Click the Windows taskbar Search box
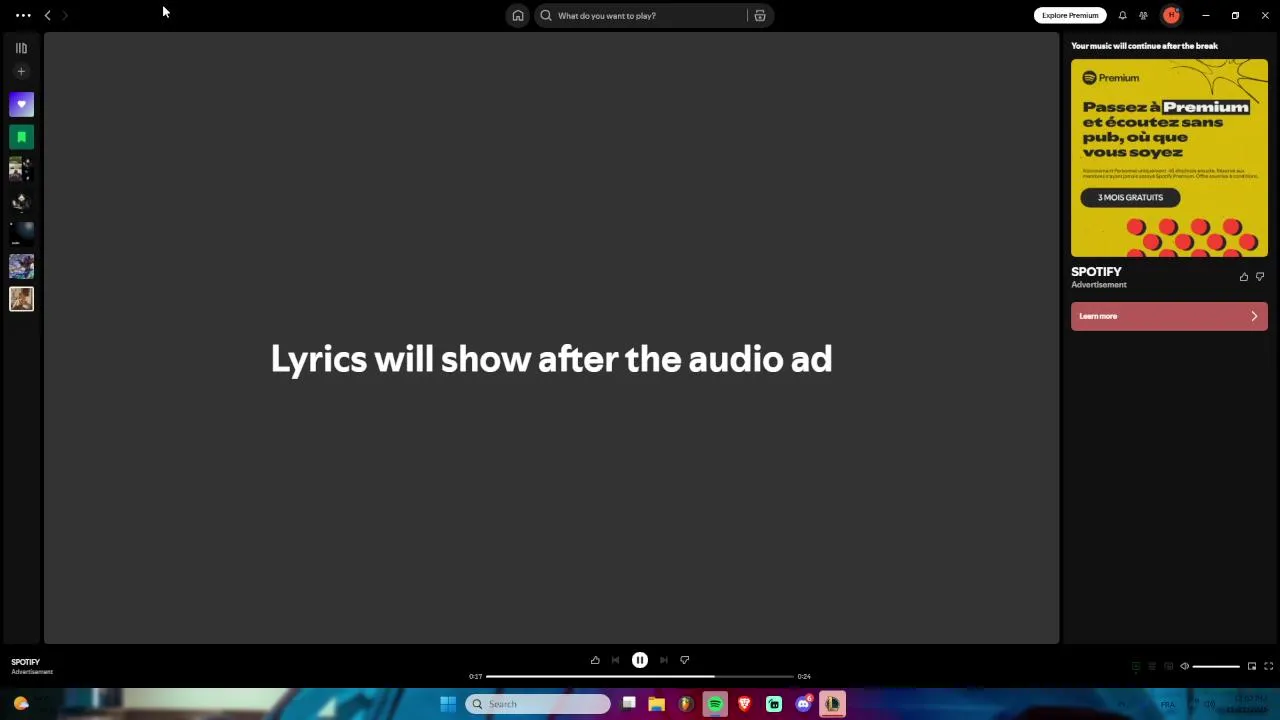1280x720 pixels. click(x=538, y=704)
